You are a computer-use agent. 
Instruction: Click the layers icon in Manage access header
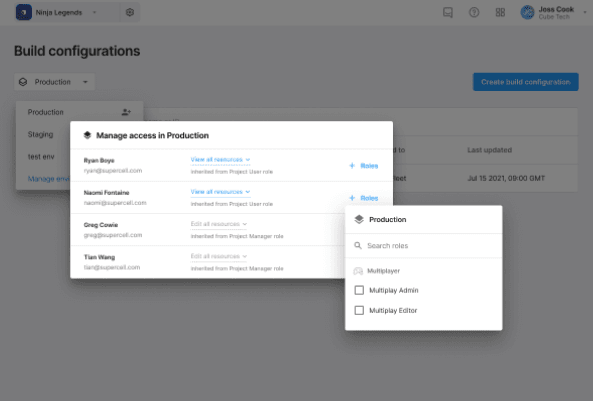pos(87,135)
